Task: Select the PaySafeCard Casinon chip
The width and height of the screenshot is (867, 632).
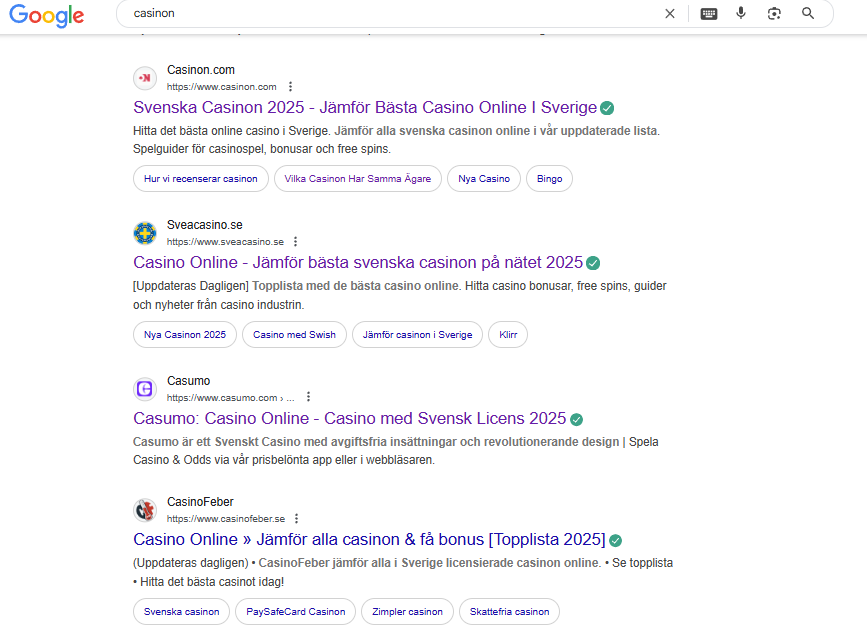Action: (296, 612)
